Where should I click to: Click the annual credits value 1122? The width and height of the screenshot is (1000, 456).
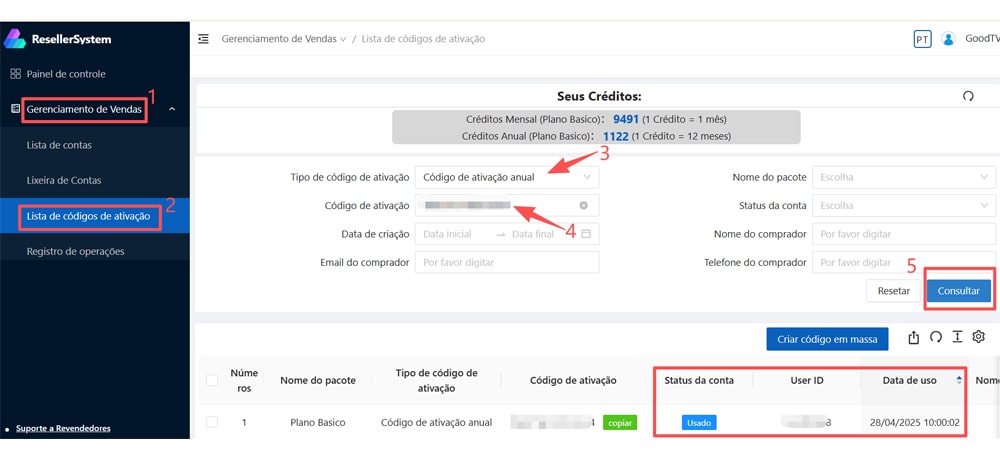click(615, 136)
